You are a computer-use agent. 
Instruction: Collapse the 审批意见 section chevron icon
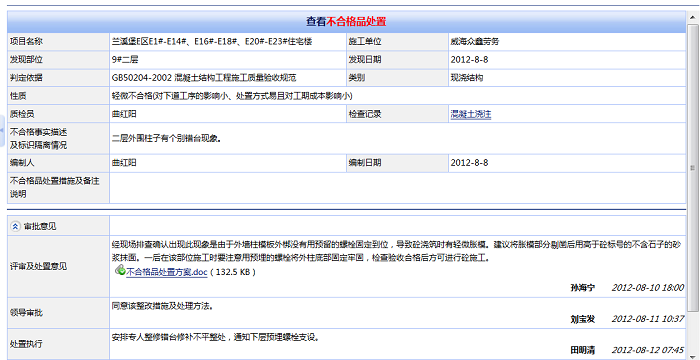pos(15,226)
